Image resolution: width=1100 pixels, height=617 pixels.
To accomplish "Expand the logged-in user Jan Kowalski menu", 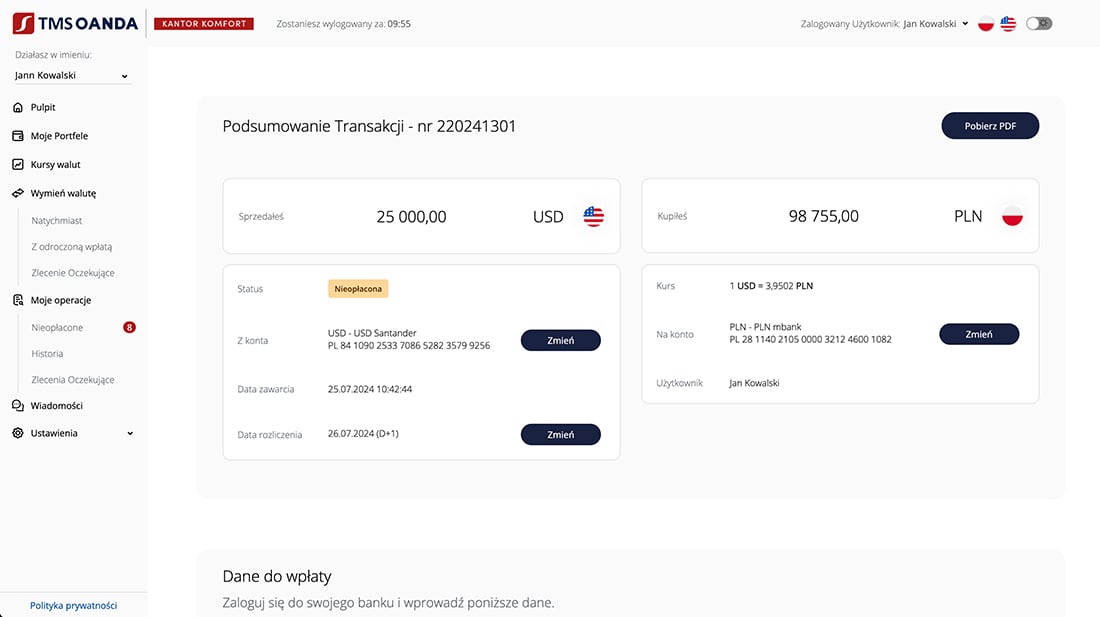I will pyautogui.click(x=965, y=24).
